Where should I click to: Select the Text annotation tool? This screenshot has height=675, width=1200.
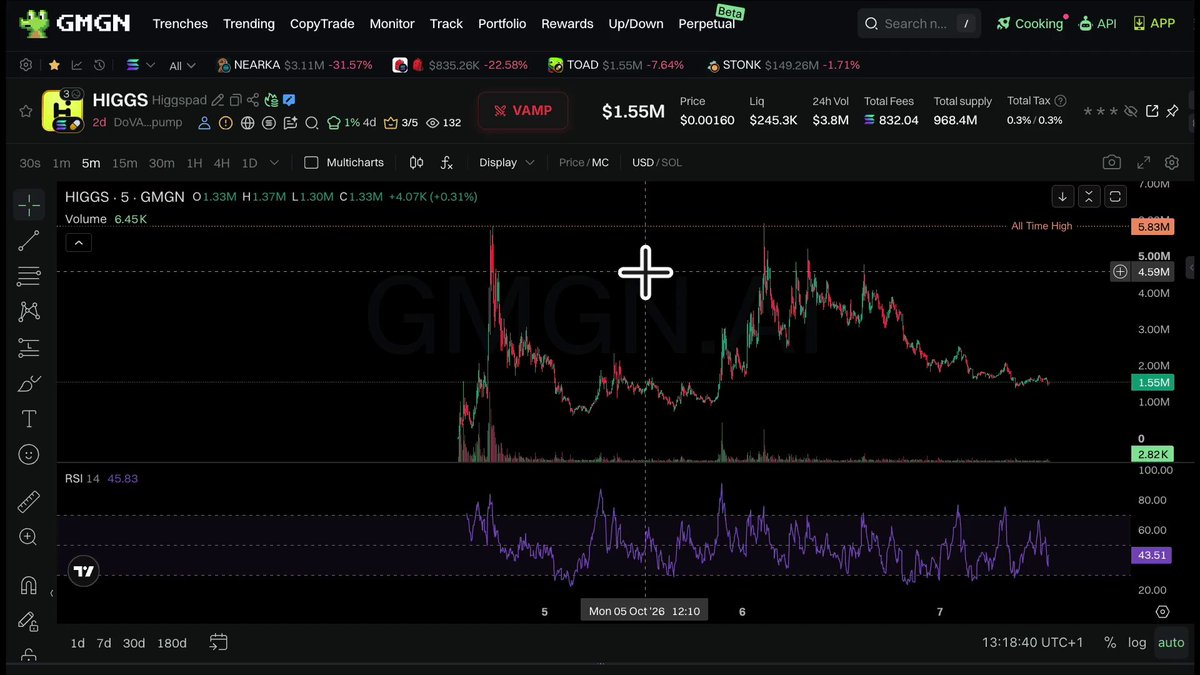(29, 419)
